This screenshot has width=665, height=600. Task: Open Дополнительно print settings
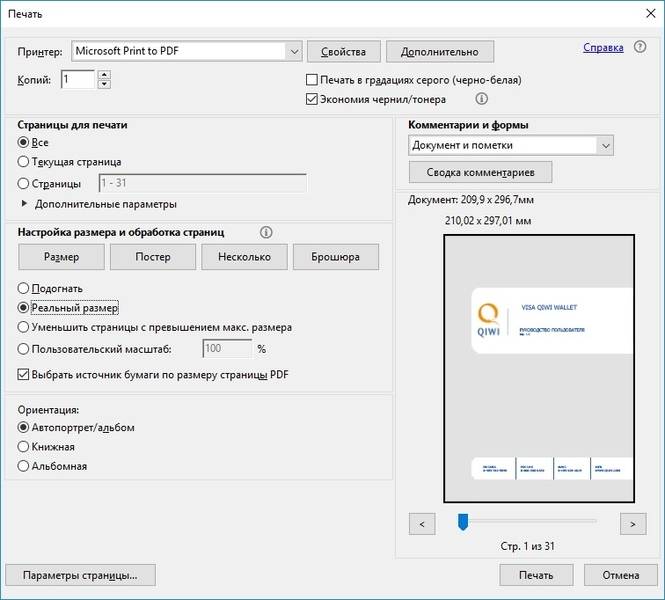[440, 52]
